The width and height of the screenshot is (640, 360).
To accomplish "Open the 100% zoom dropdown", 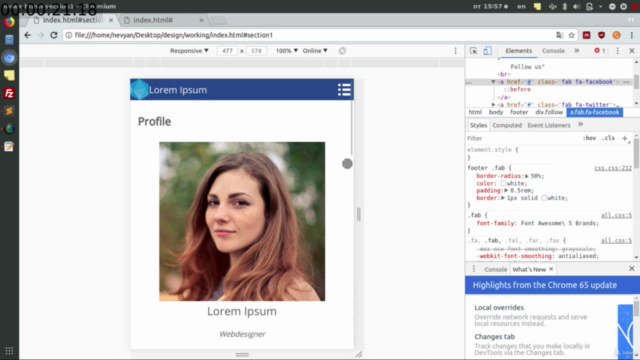I will coord(286,51).
